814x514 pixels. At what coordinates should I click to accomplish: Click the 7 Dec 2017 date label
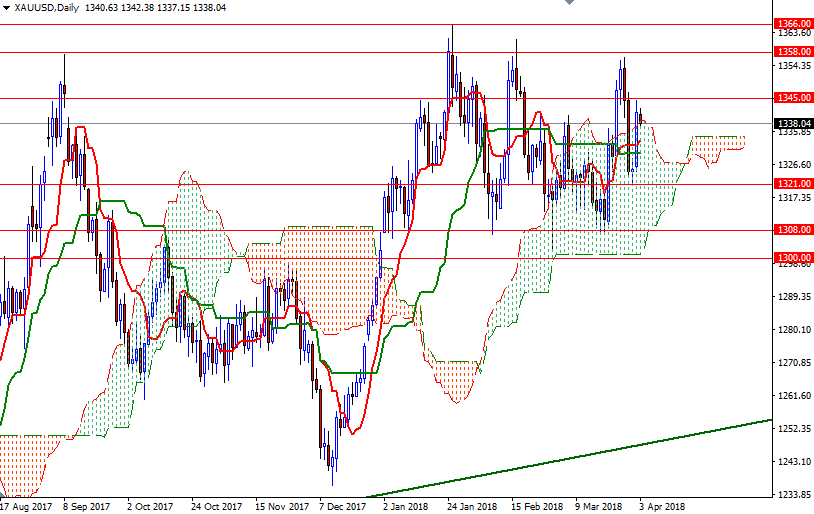[343, 506]
